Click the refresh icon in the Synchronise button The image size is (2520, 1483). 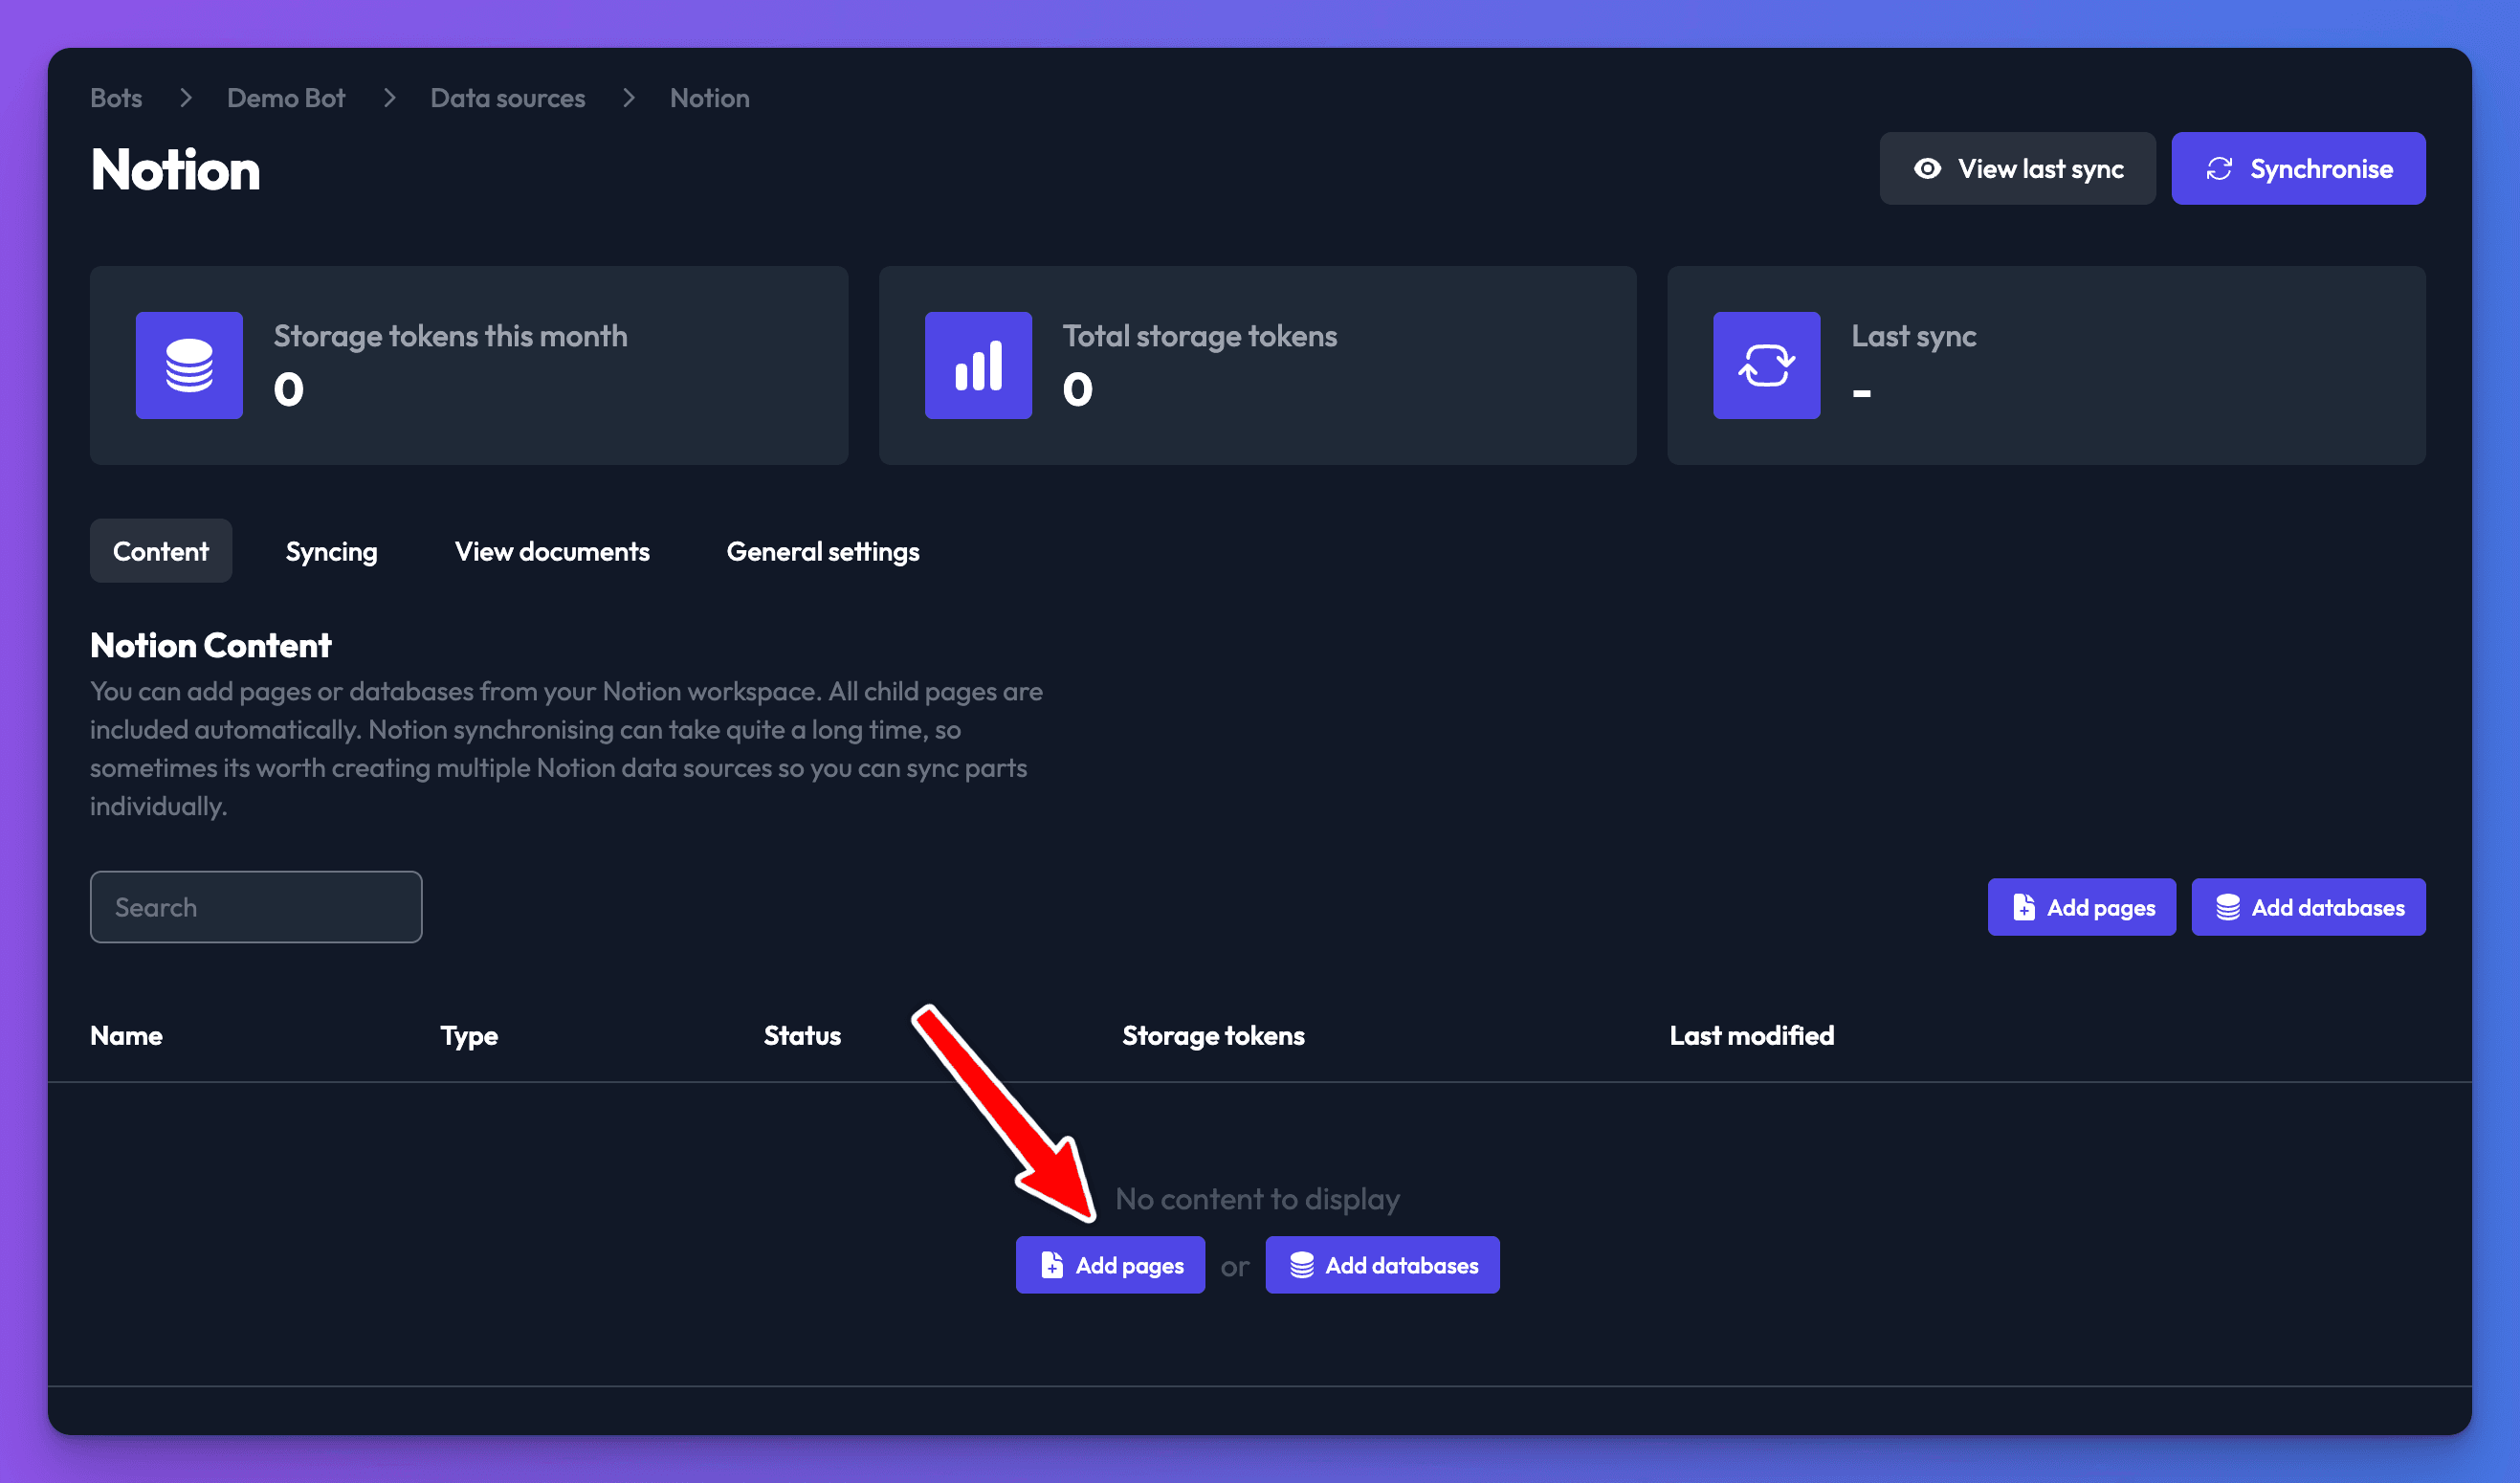2219,169
